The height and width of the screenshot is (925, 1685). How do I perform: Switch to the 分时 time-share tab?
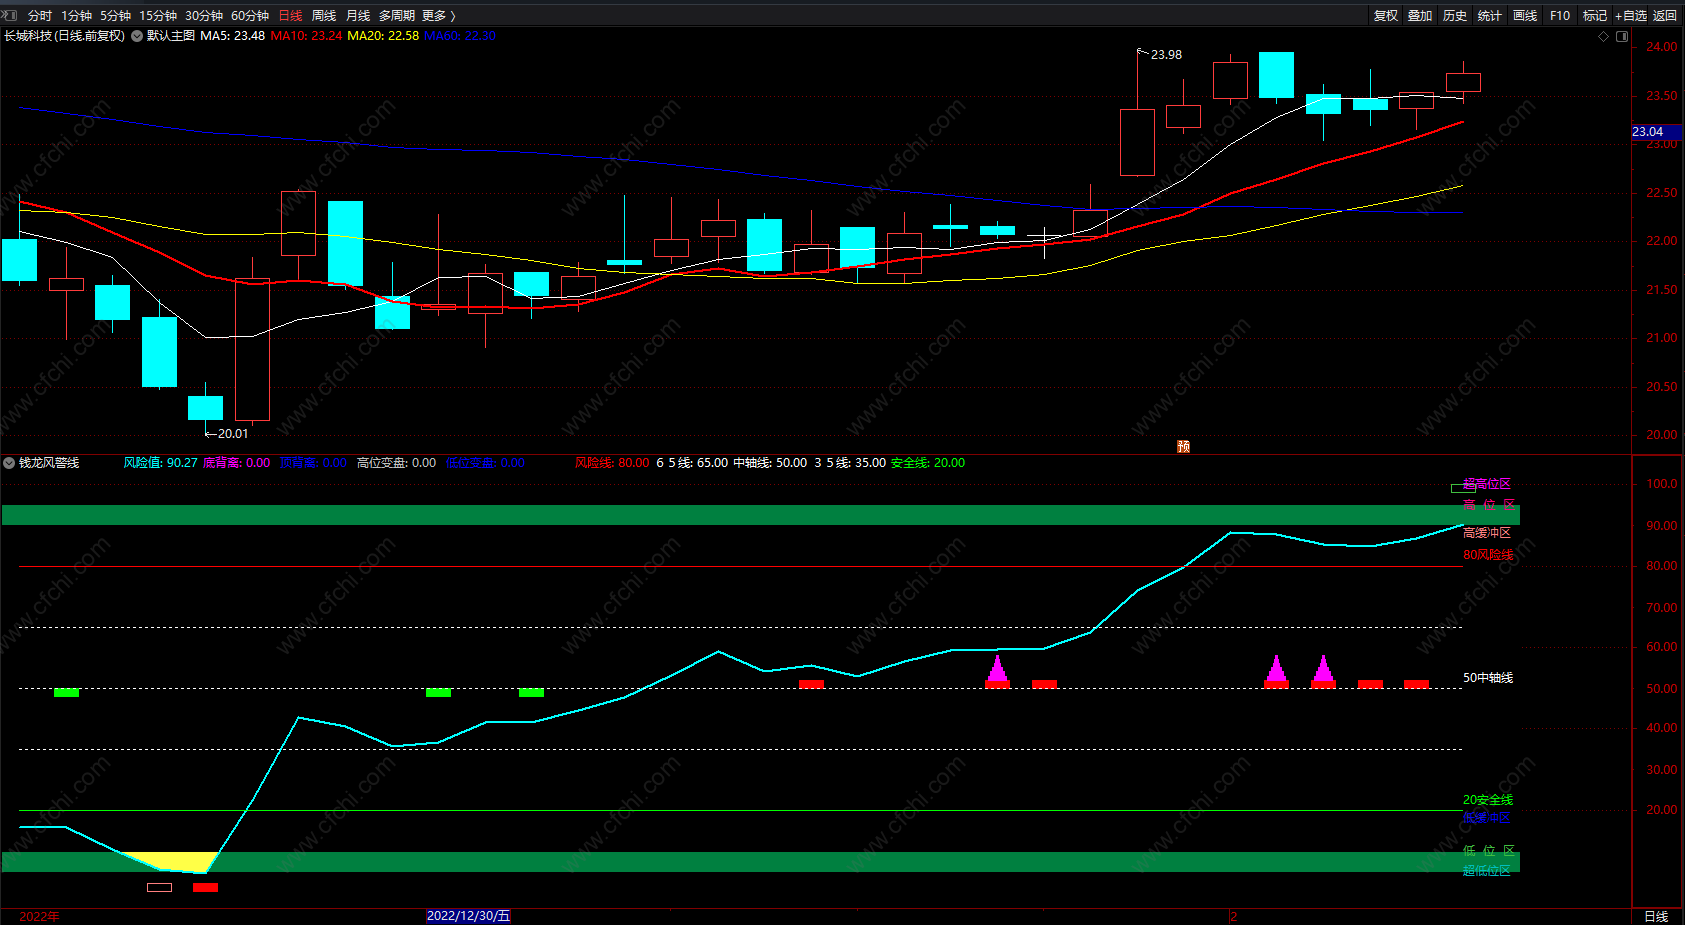pos(40,16)
